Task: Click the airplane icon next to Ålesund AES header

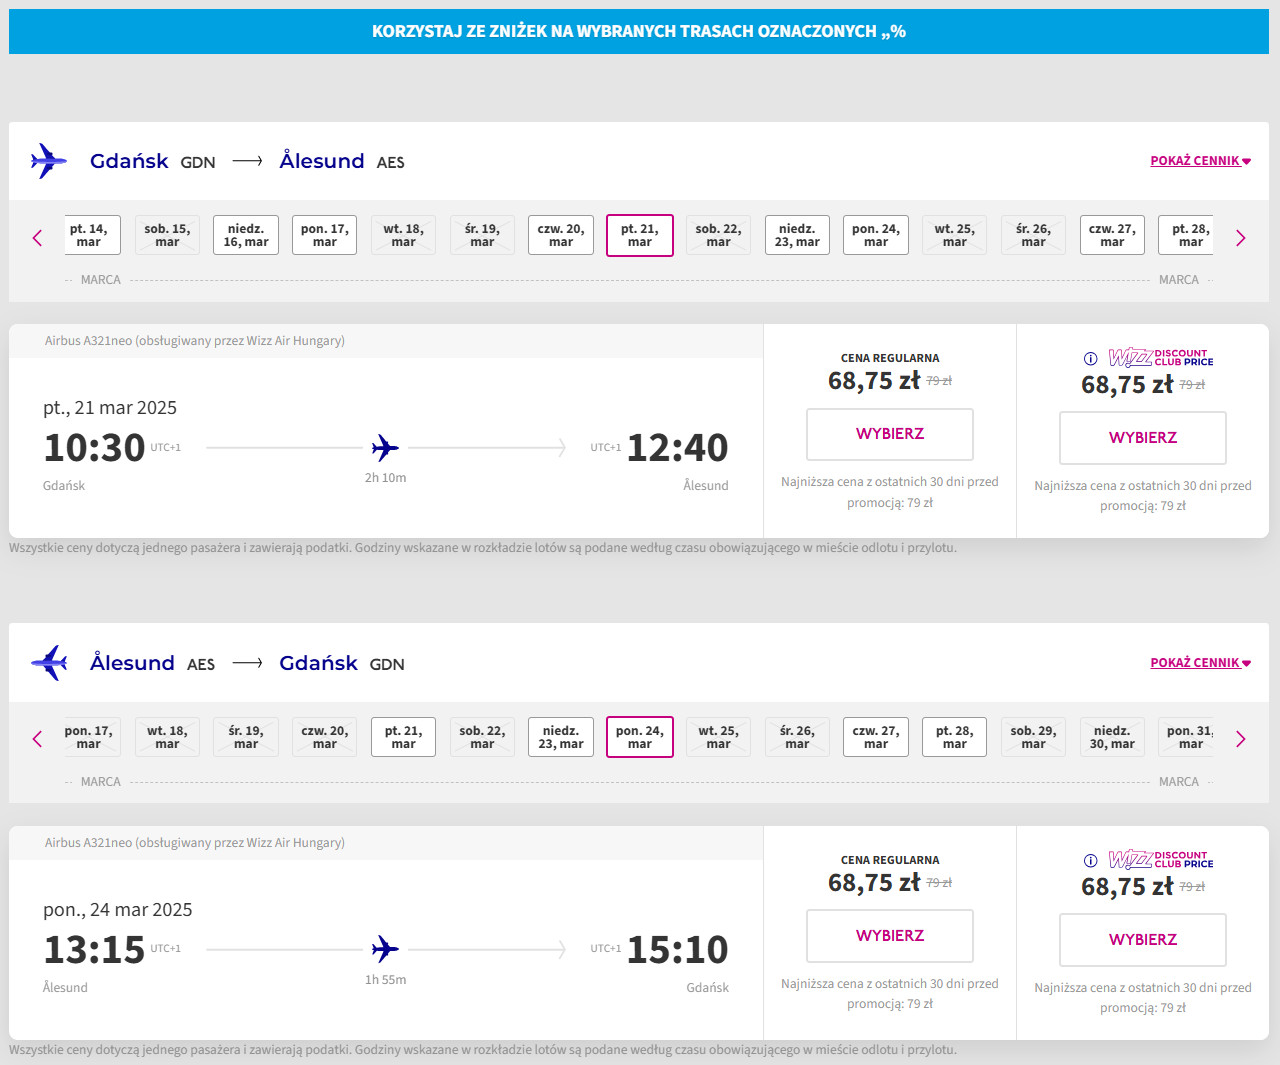Action: [48, 663]
